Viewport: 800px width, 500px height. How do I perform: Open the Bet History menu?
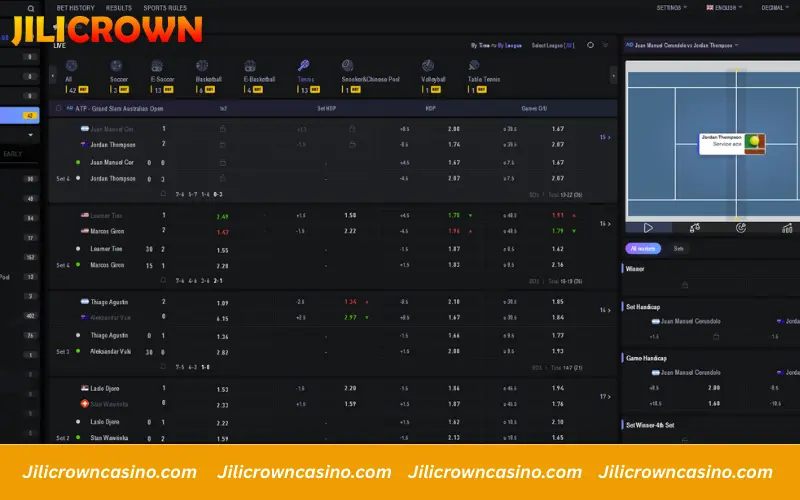[76, 8]
